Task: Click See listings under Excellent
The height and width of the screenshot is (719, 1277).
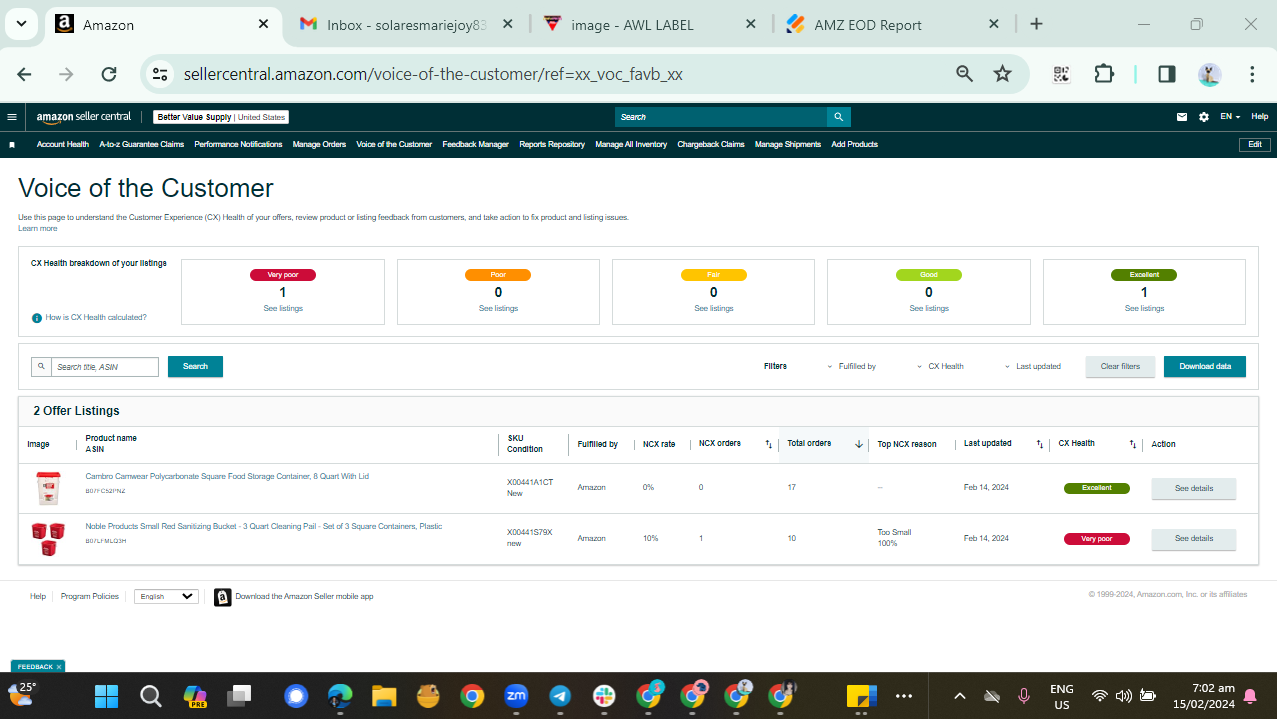Action: pos(1144,309)
